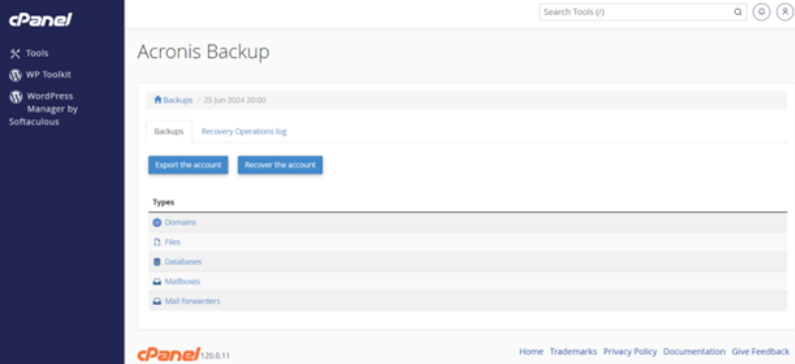Open the Home footer link
This screenshot has height=364, width=795.
tap(531, 351)
